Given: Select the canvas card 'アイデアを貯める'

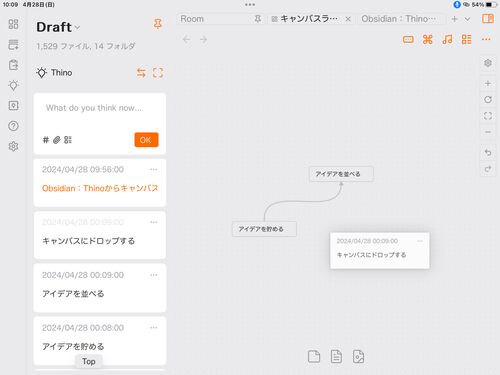Looking at the screenshot, I should point(264,229).
